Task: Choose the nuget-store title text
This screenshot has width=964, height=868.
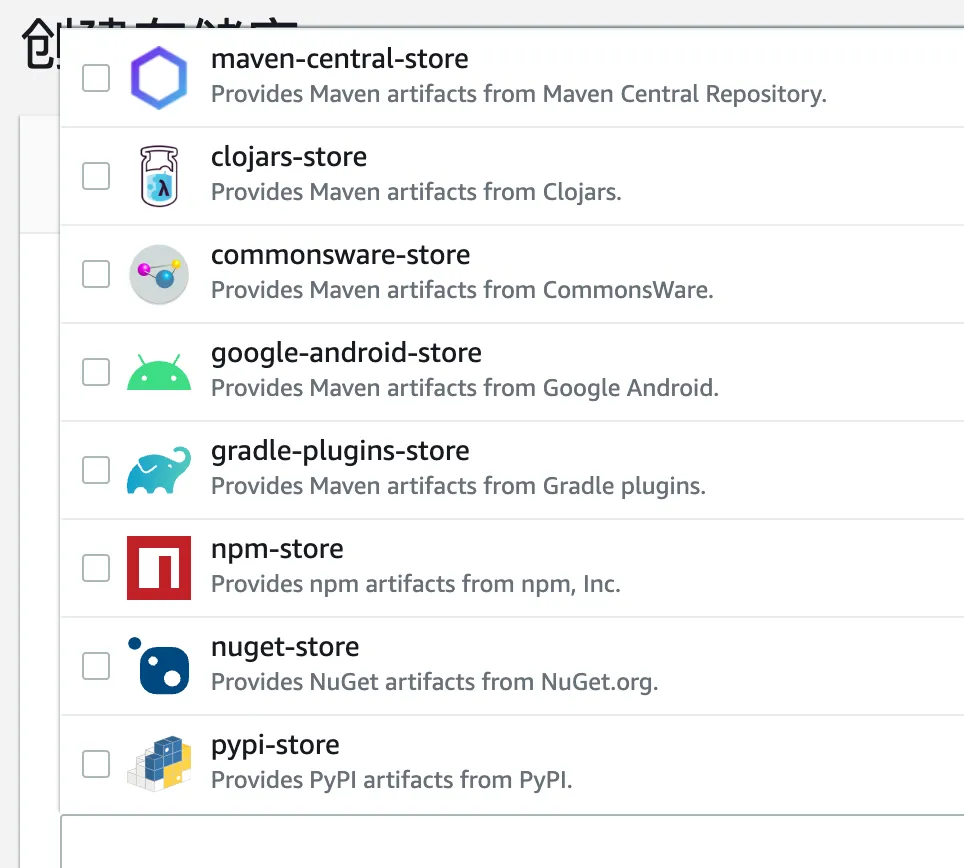Action: point(285,647)
